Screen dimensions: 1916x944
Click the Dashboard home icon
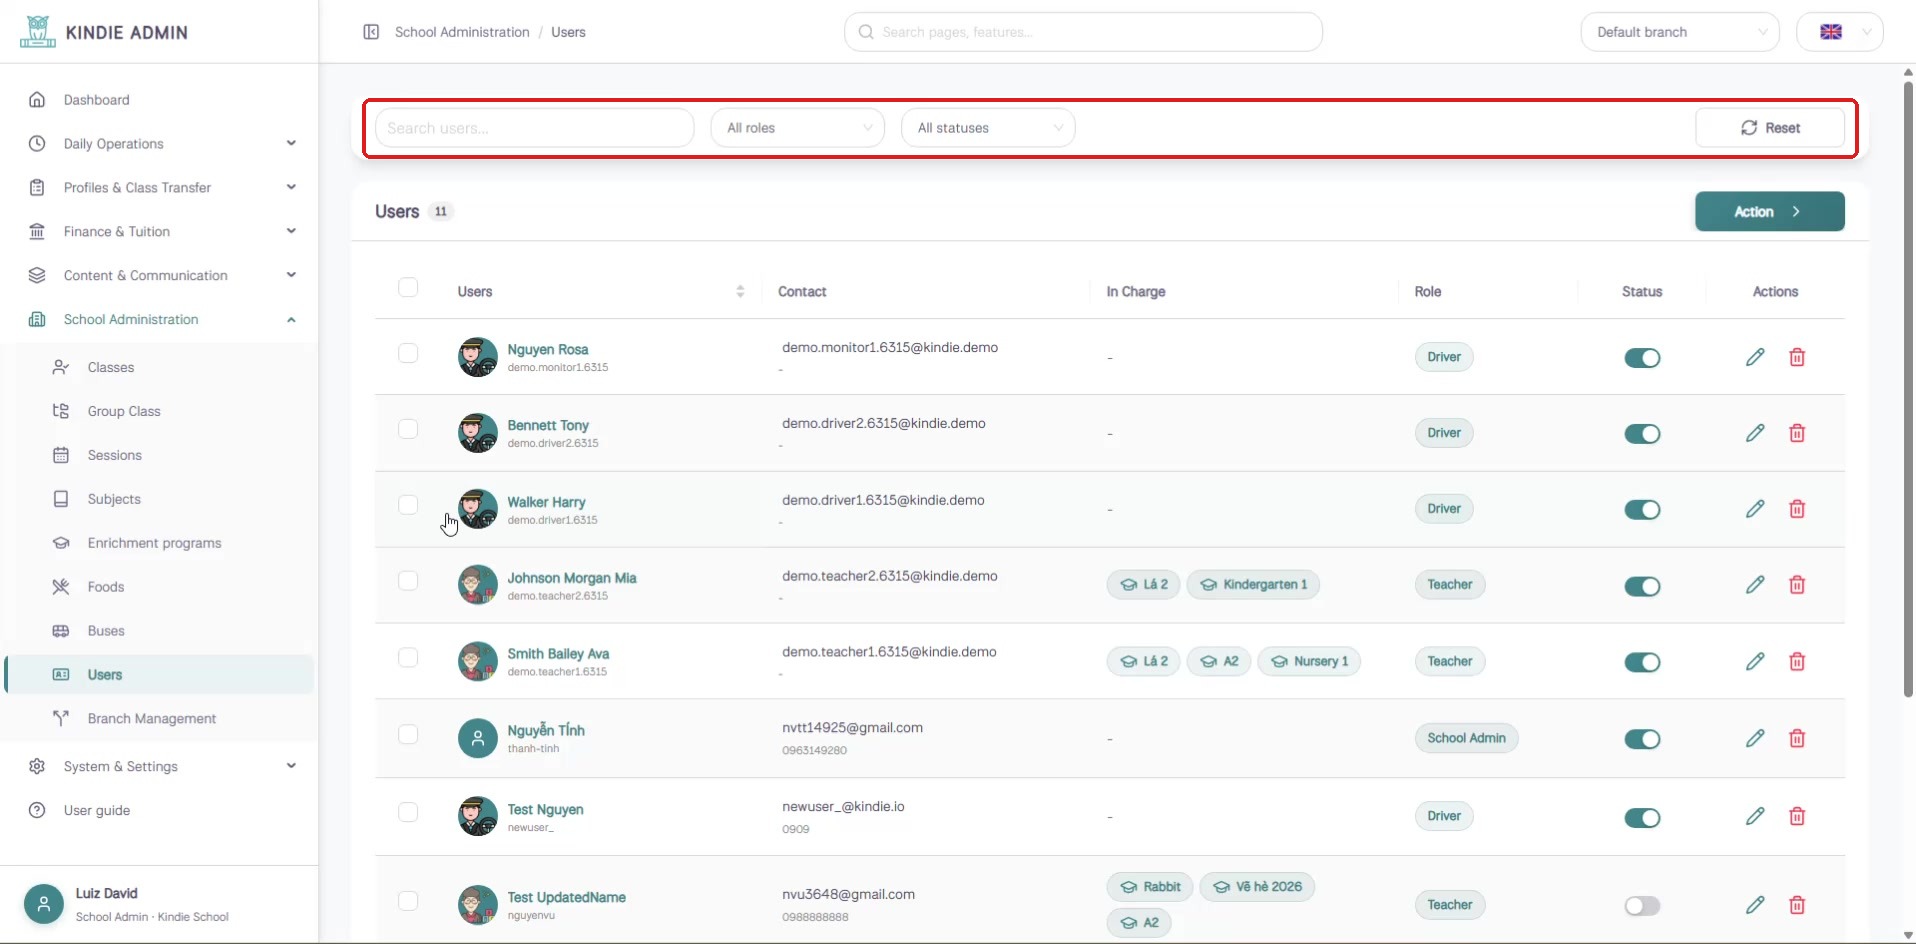37,100
